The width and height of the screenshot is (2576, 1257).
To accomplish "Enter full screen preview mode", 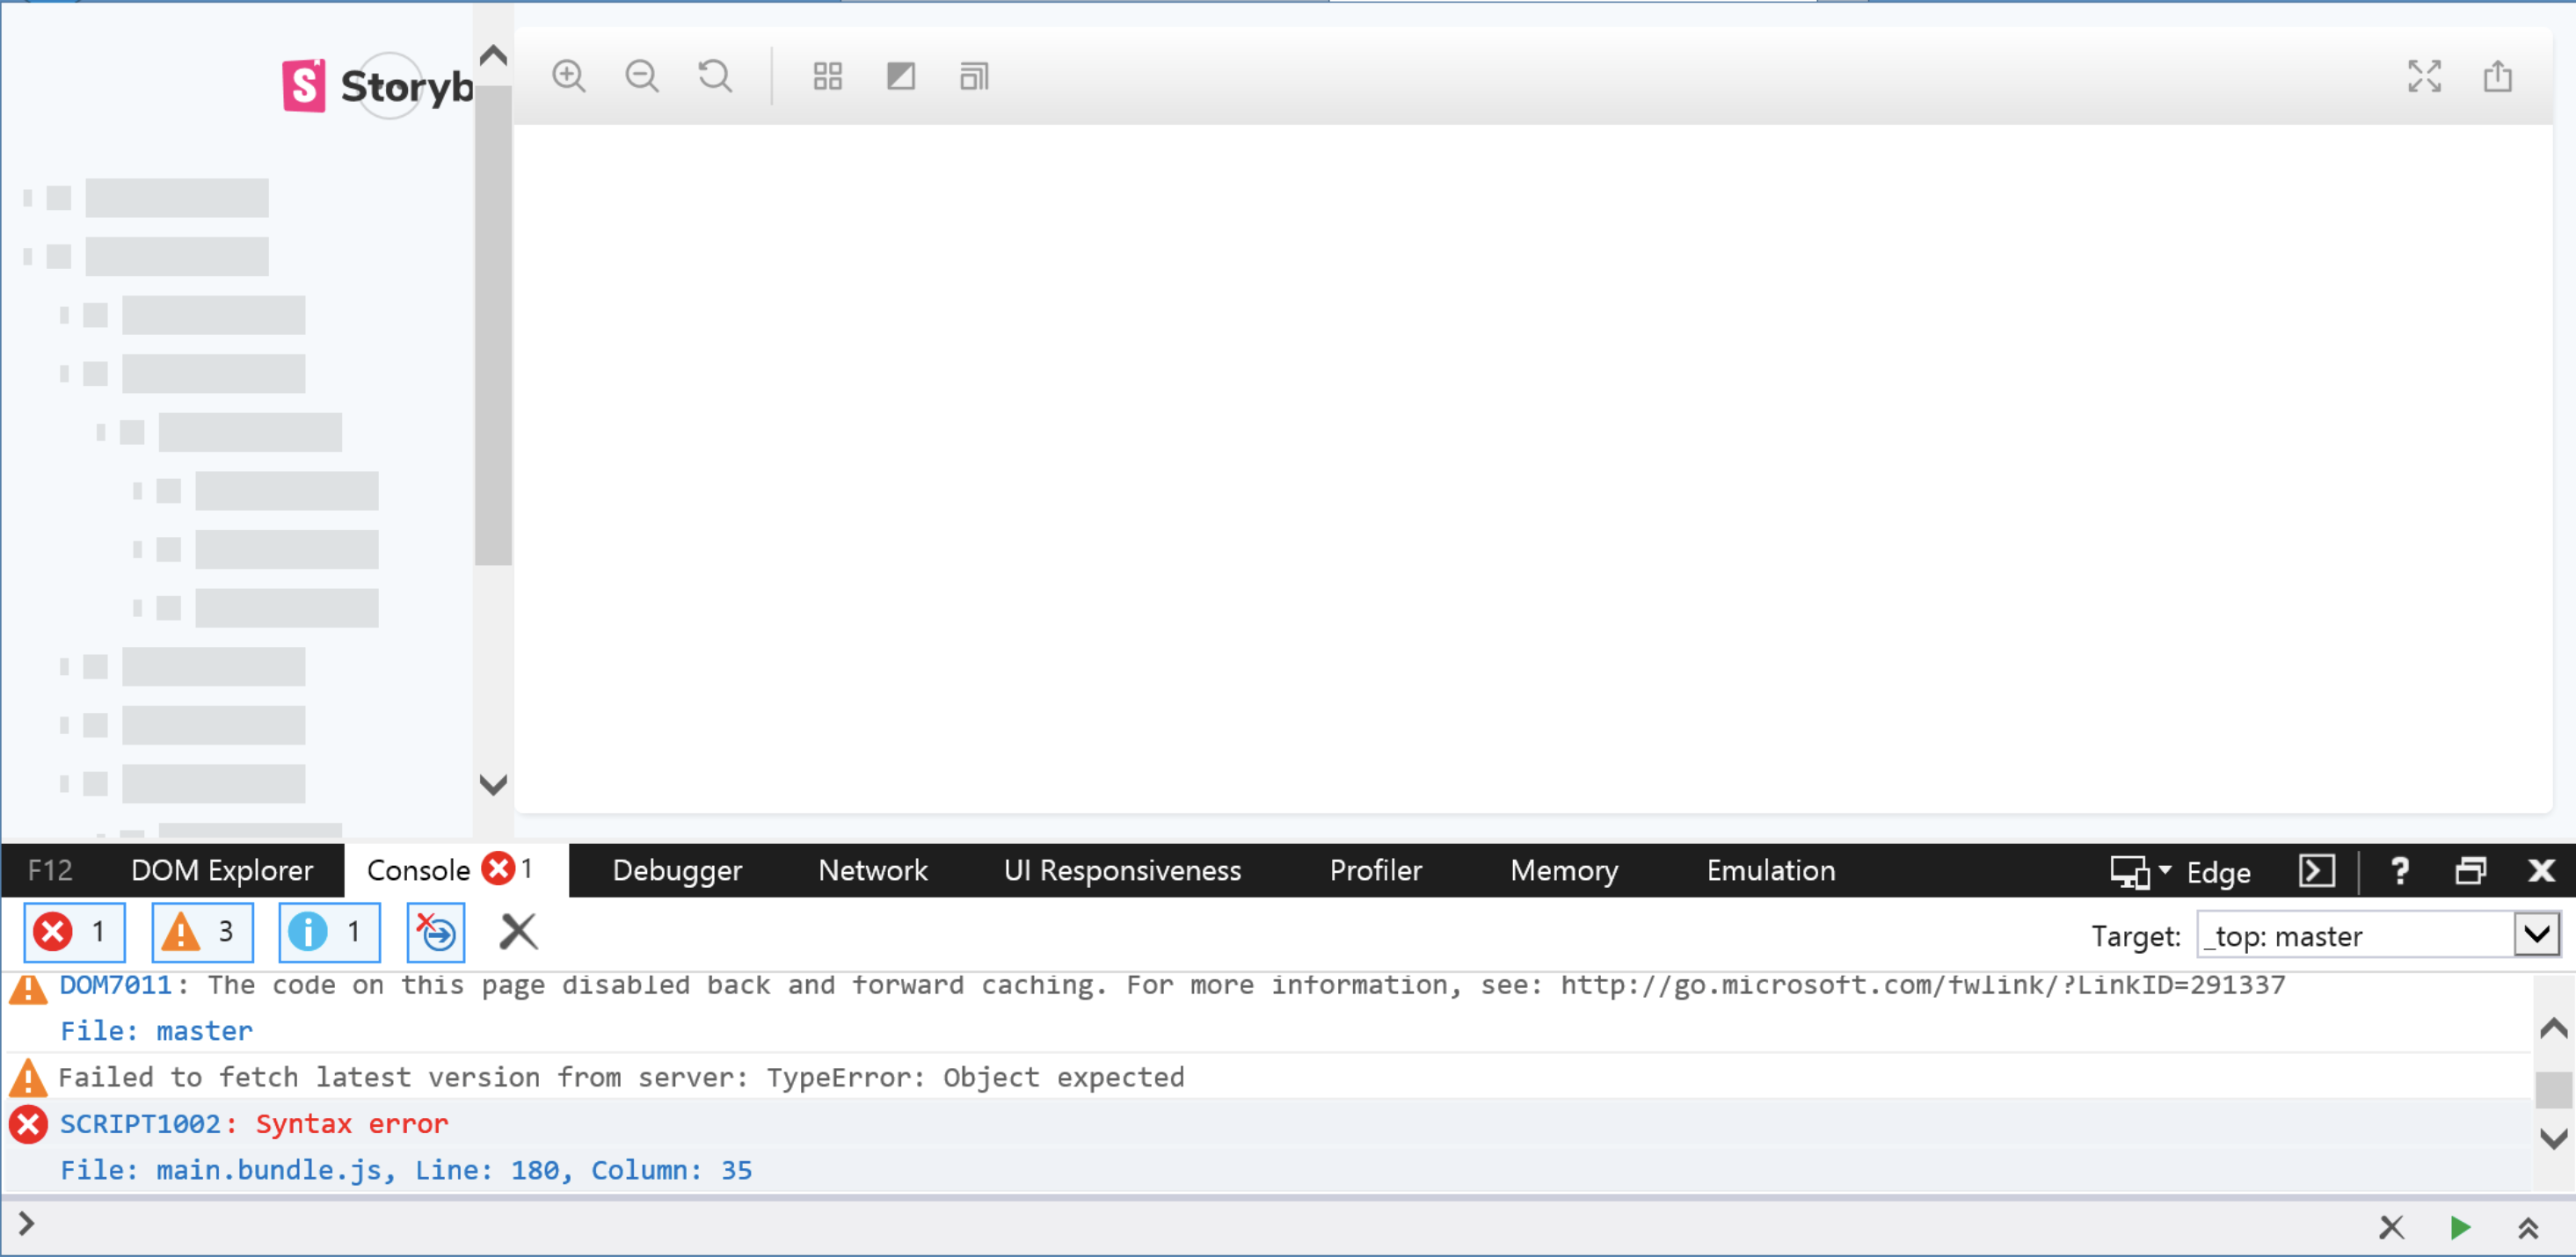I will (2424, 76).
